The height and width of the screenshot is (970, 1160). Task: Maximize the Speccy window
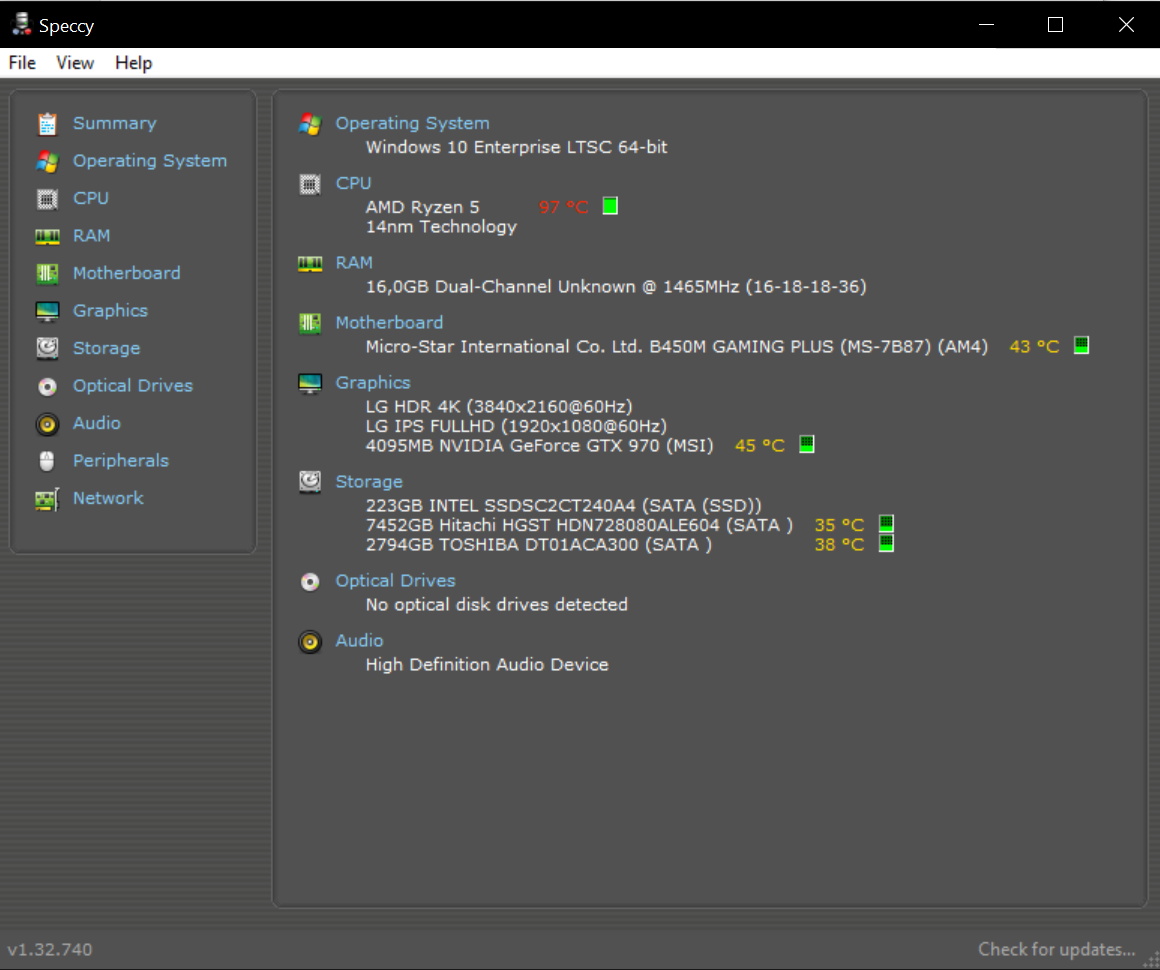(x=1056, y=24)
